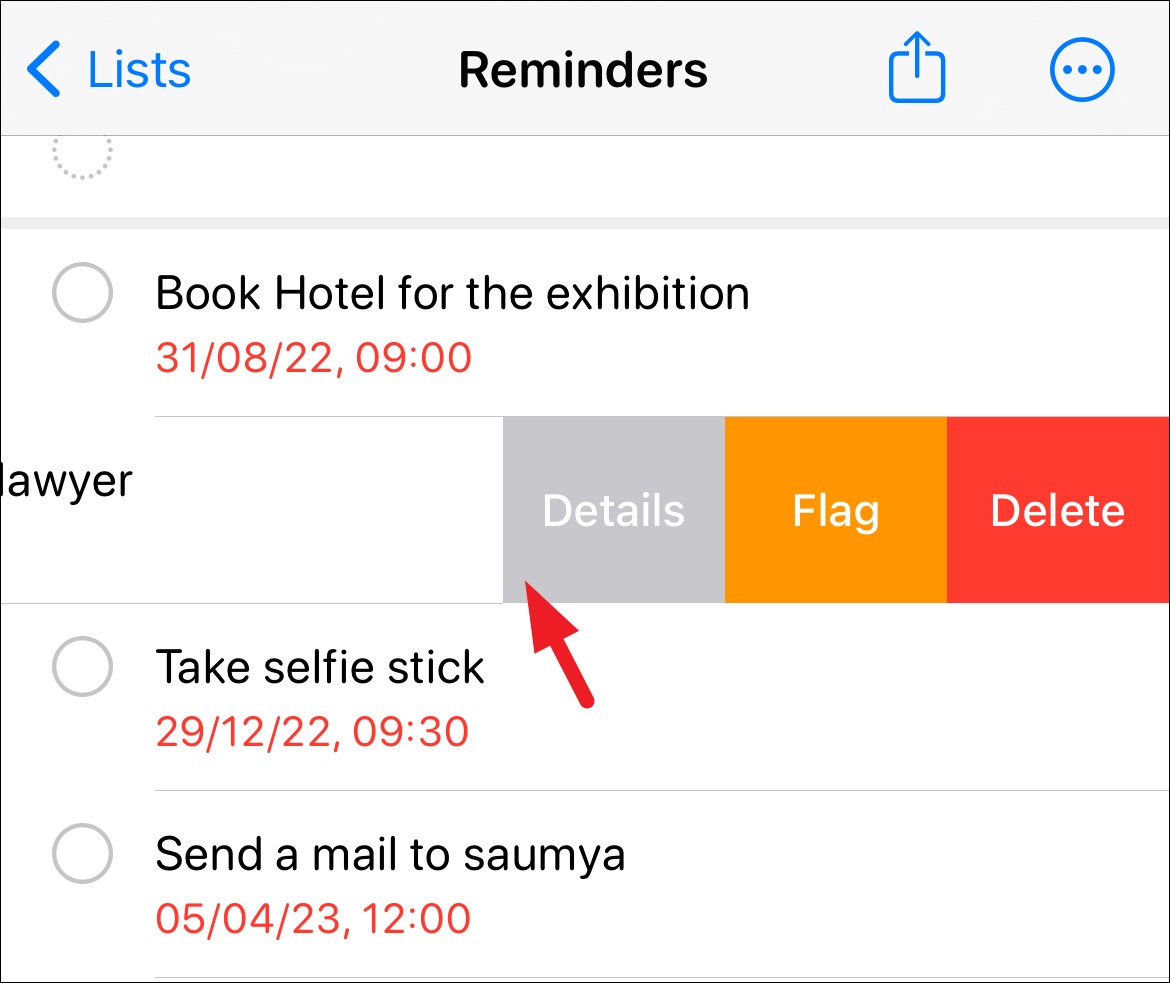Viewport: 1170px width, 983px height.
Task: Delete the swiped lawyer reminder
Action: tap(1058, 510)
